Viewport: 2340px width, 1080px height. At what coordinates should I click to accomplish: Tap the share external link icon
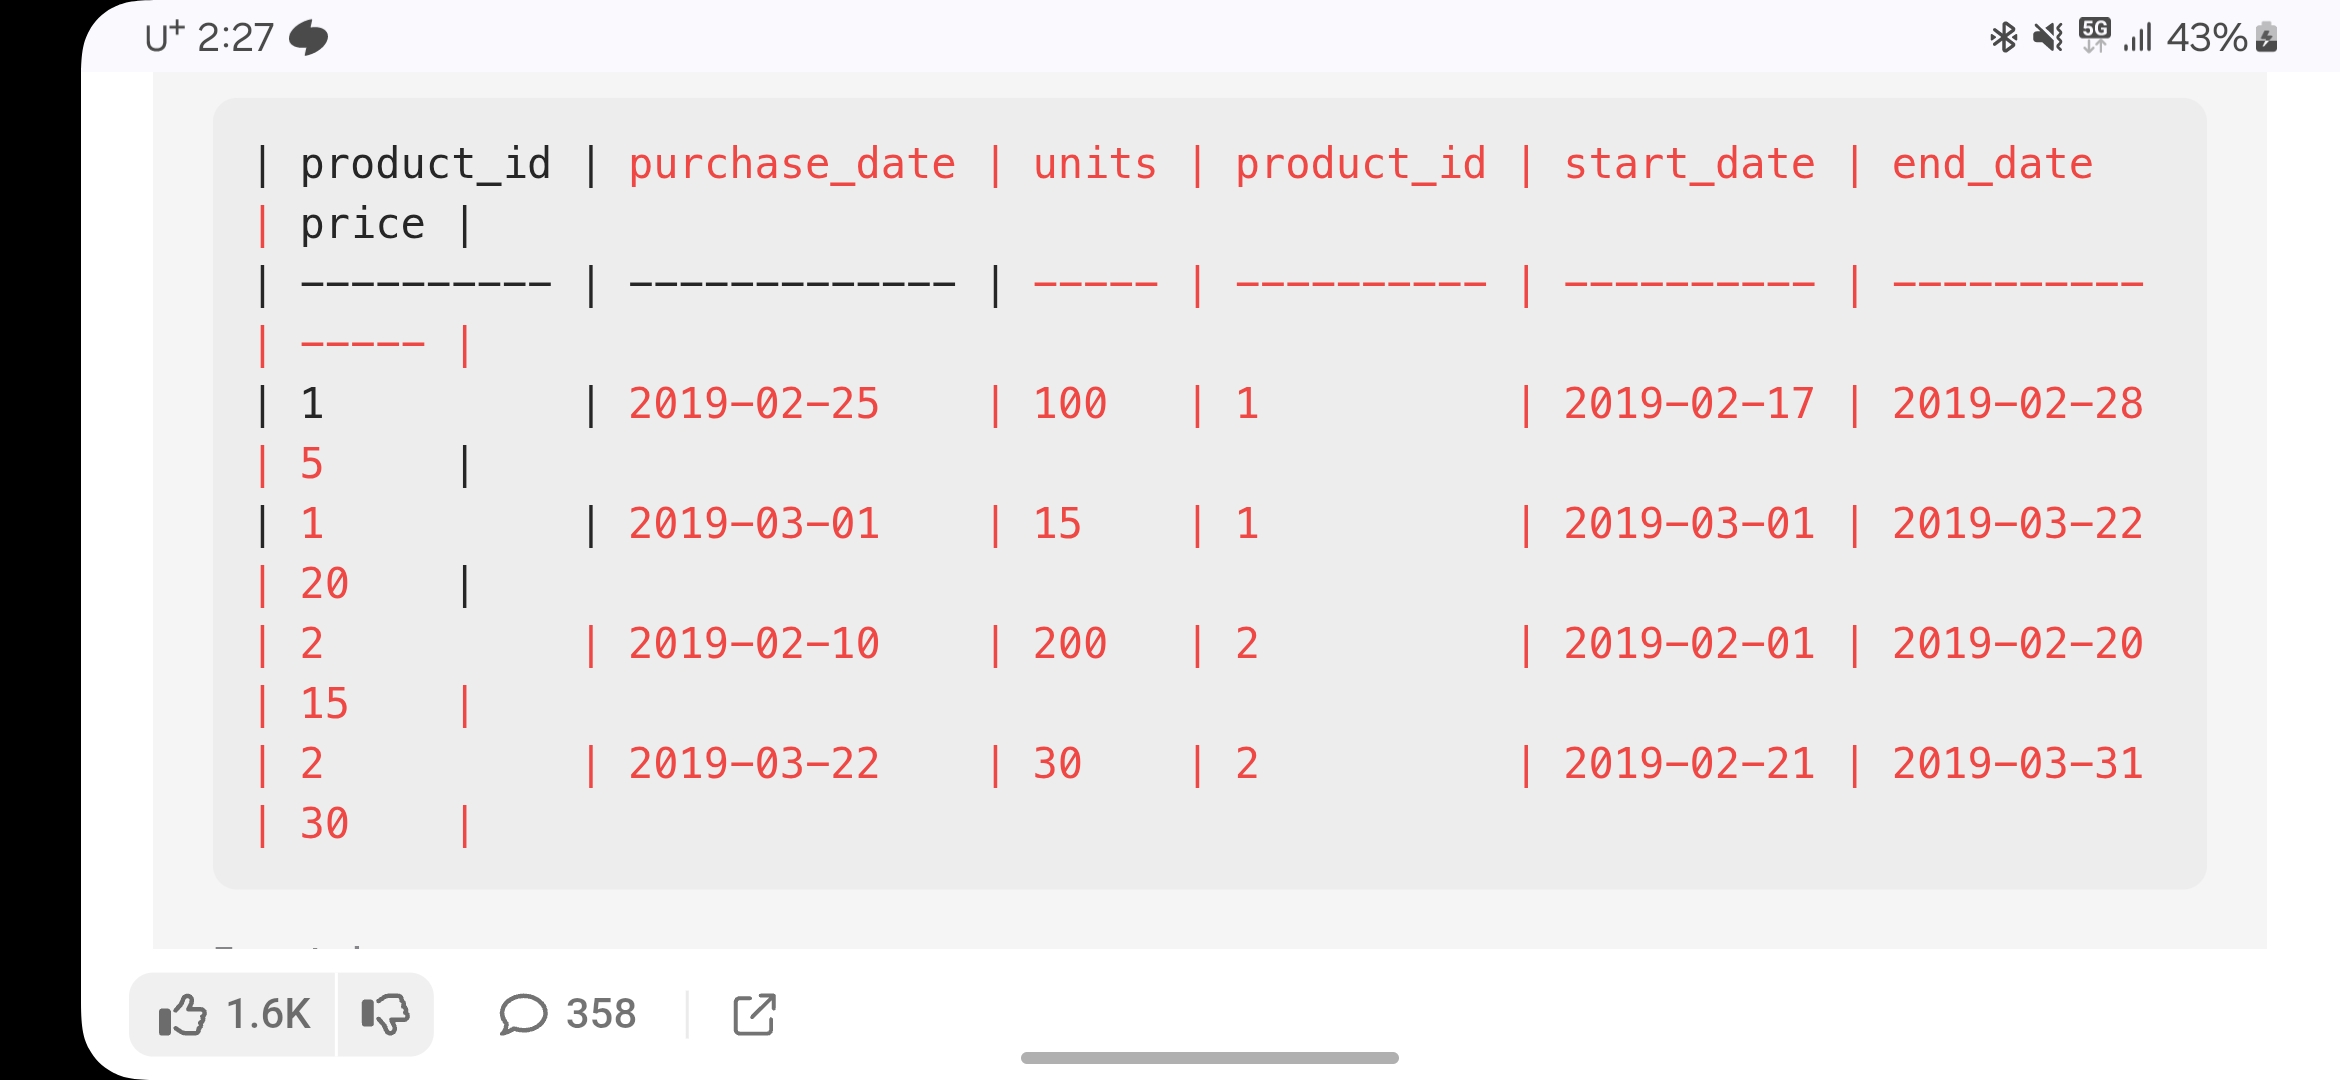point(754,1014)
